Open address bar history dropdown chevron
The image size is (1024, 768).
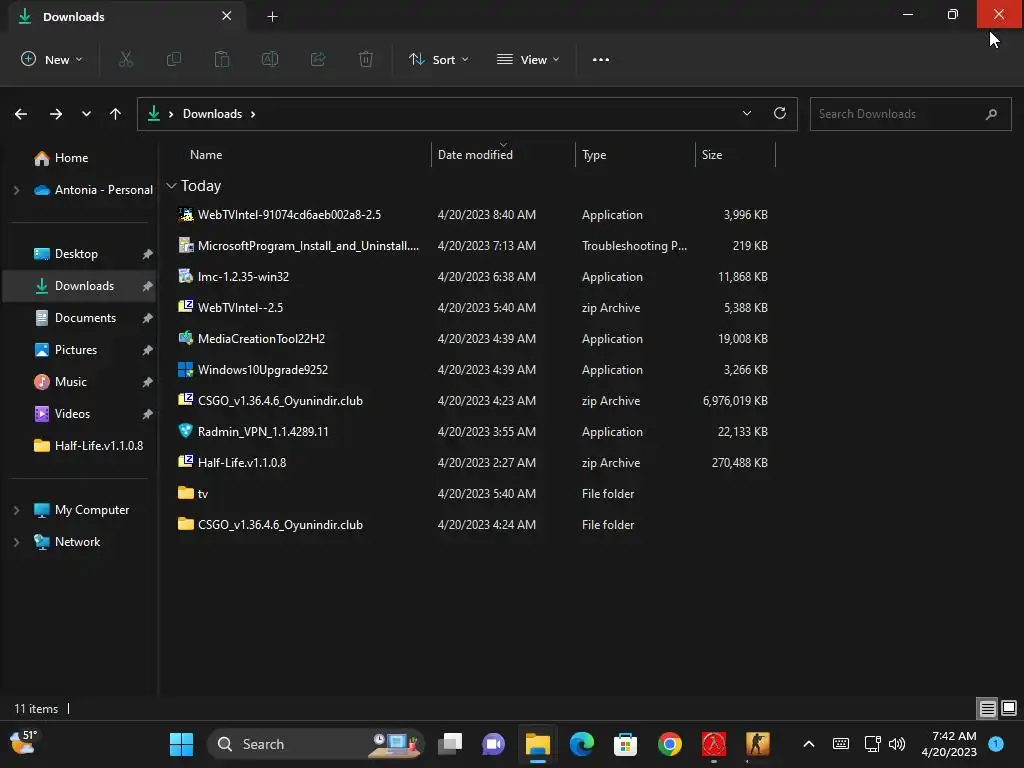click(x=746, y=114)
